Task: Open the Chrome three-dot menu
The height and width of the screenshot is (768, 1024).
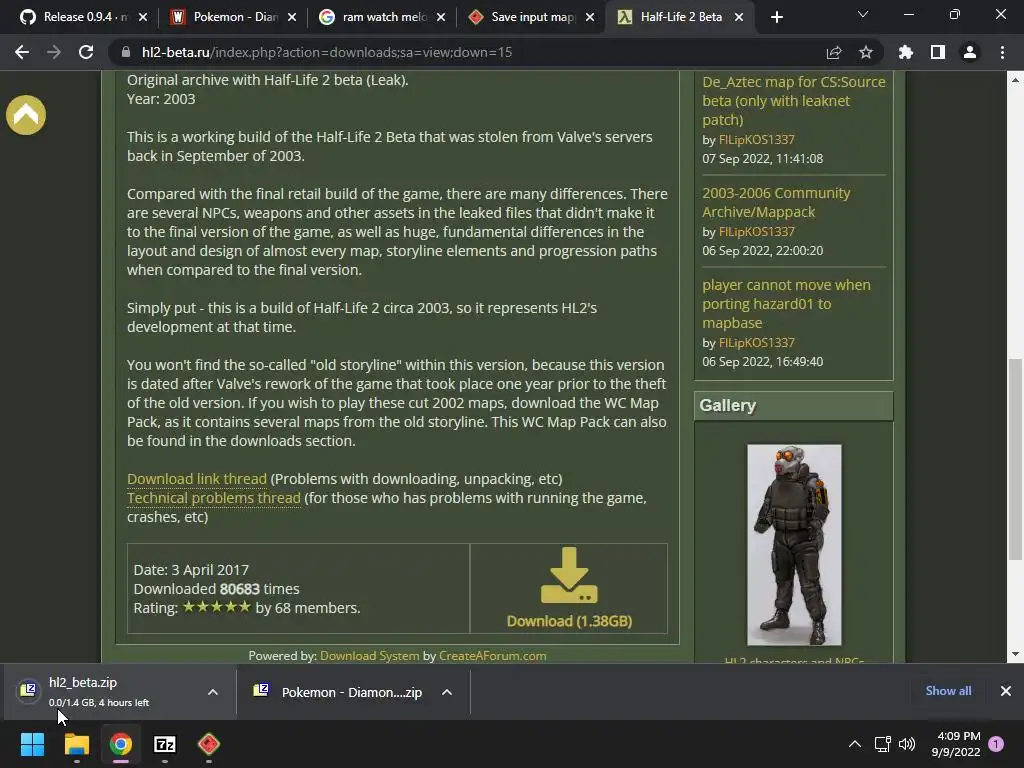Action: click(1002, 52)
